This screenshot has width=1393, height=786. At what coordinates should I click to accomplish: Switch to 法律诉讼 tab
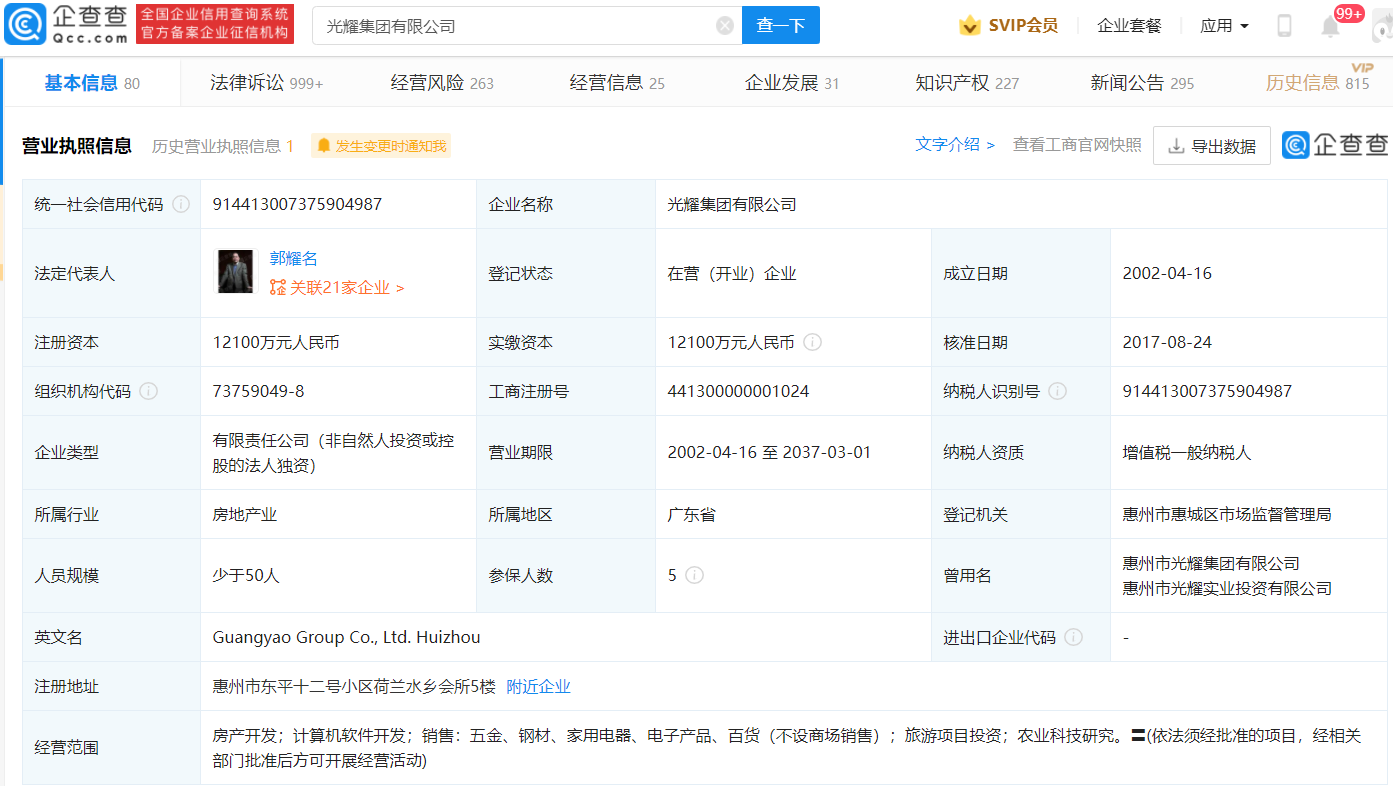point(266,83)
